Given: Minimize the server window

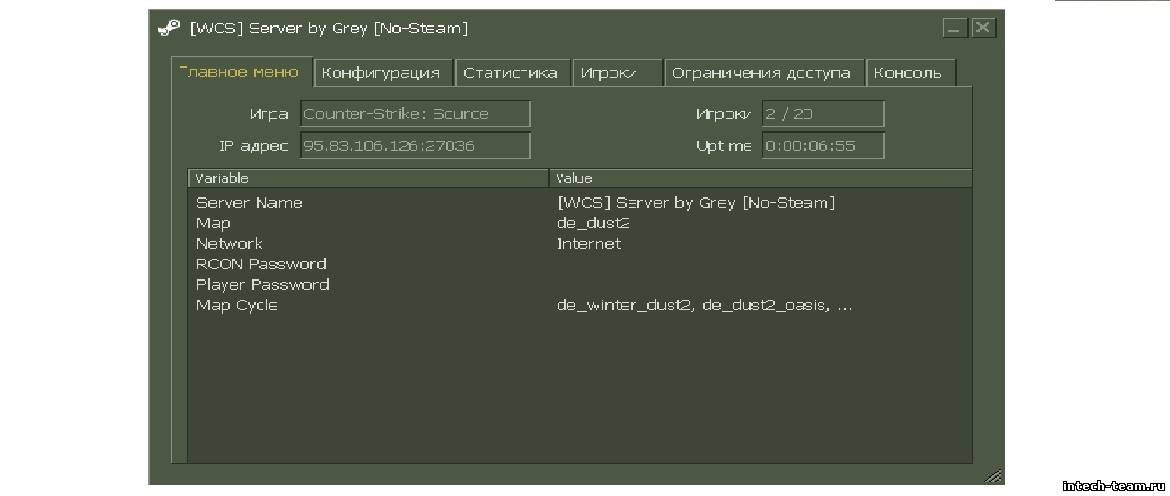Looking at the screenshot, I should (x=954, y=28).
